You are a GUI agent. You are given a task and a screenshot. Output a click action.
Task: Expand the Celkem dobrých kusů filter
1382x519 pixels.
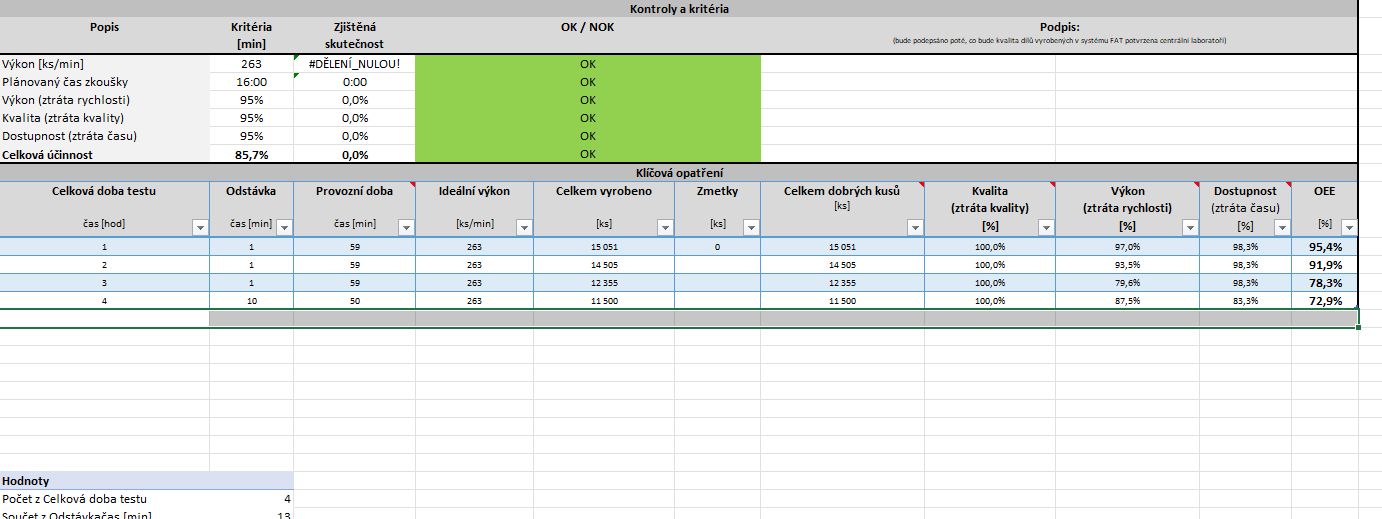click(x=914, y=228)
